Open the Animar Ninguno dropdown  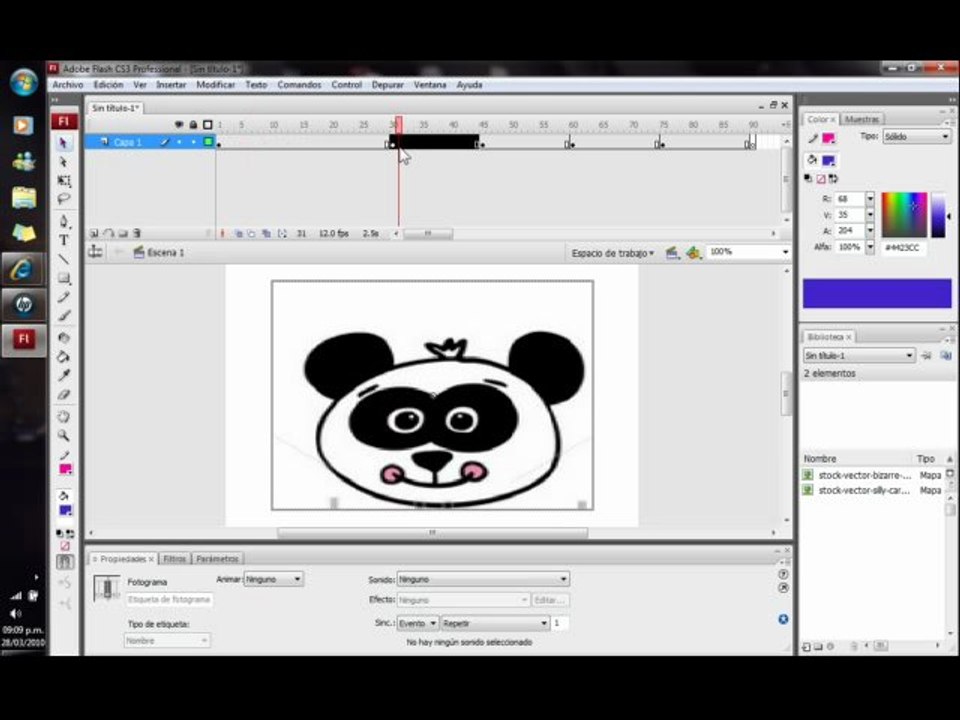[x=273, y=579]
